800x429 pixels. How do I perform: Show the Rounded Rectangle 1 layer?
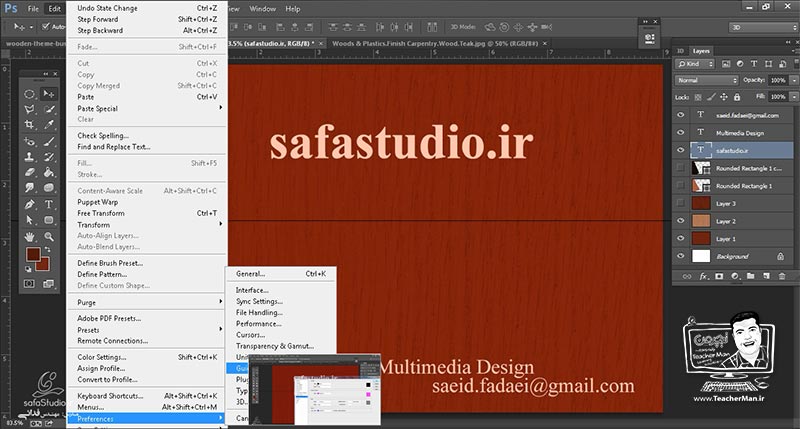[x=681, y=186]
